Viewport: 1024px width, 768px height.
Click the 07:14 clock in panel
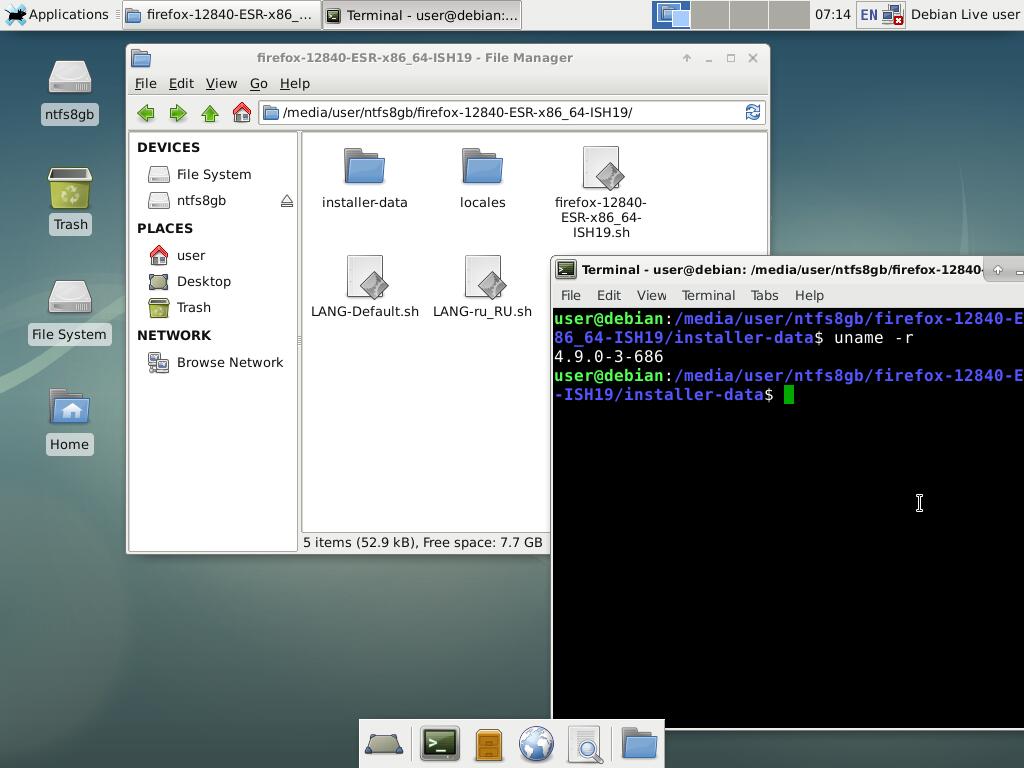tap(833, 14)
